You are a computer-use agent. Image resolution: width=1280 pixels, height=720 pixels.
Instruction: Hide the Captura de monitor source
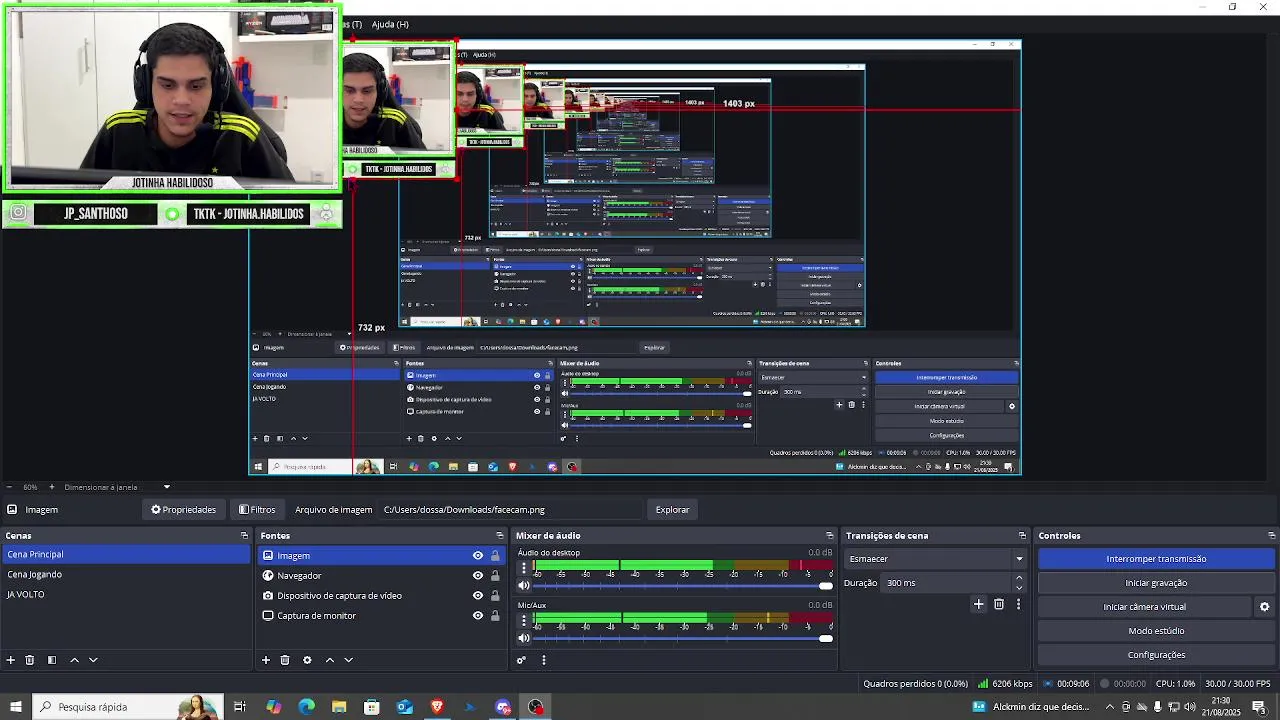pyautogui.click(x=478, y=616)
